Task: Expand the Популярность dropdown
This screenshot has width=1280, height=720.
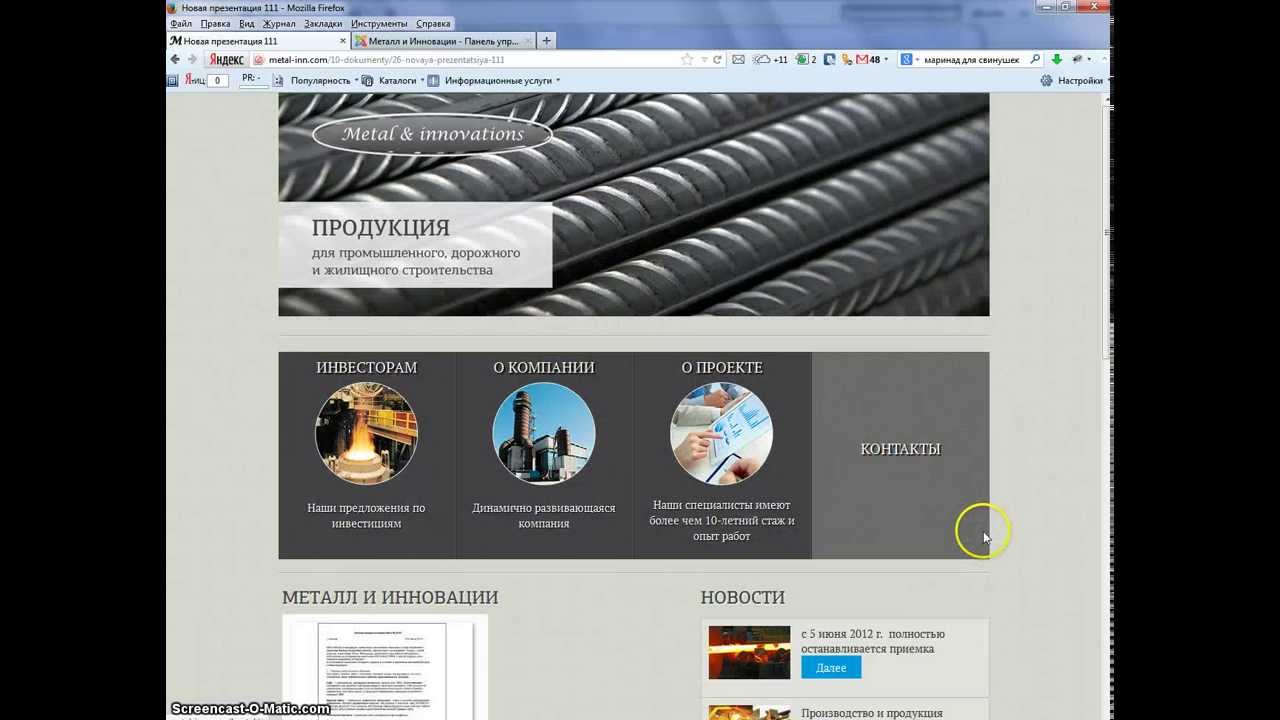Action: [x=356, y=80]
